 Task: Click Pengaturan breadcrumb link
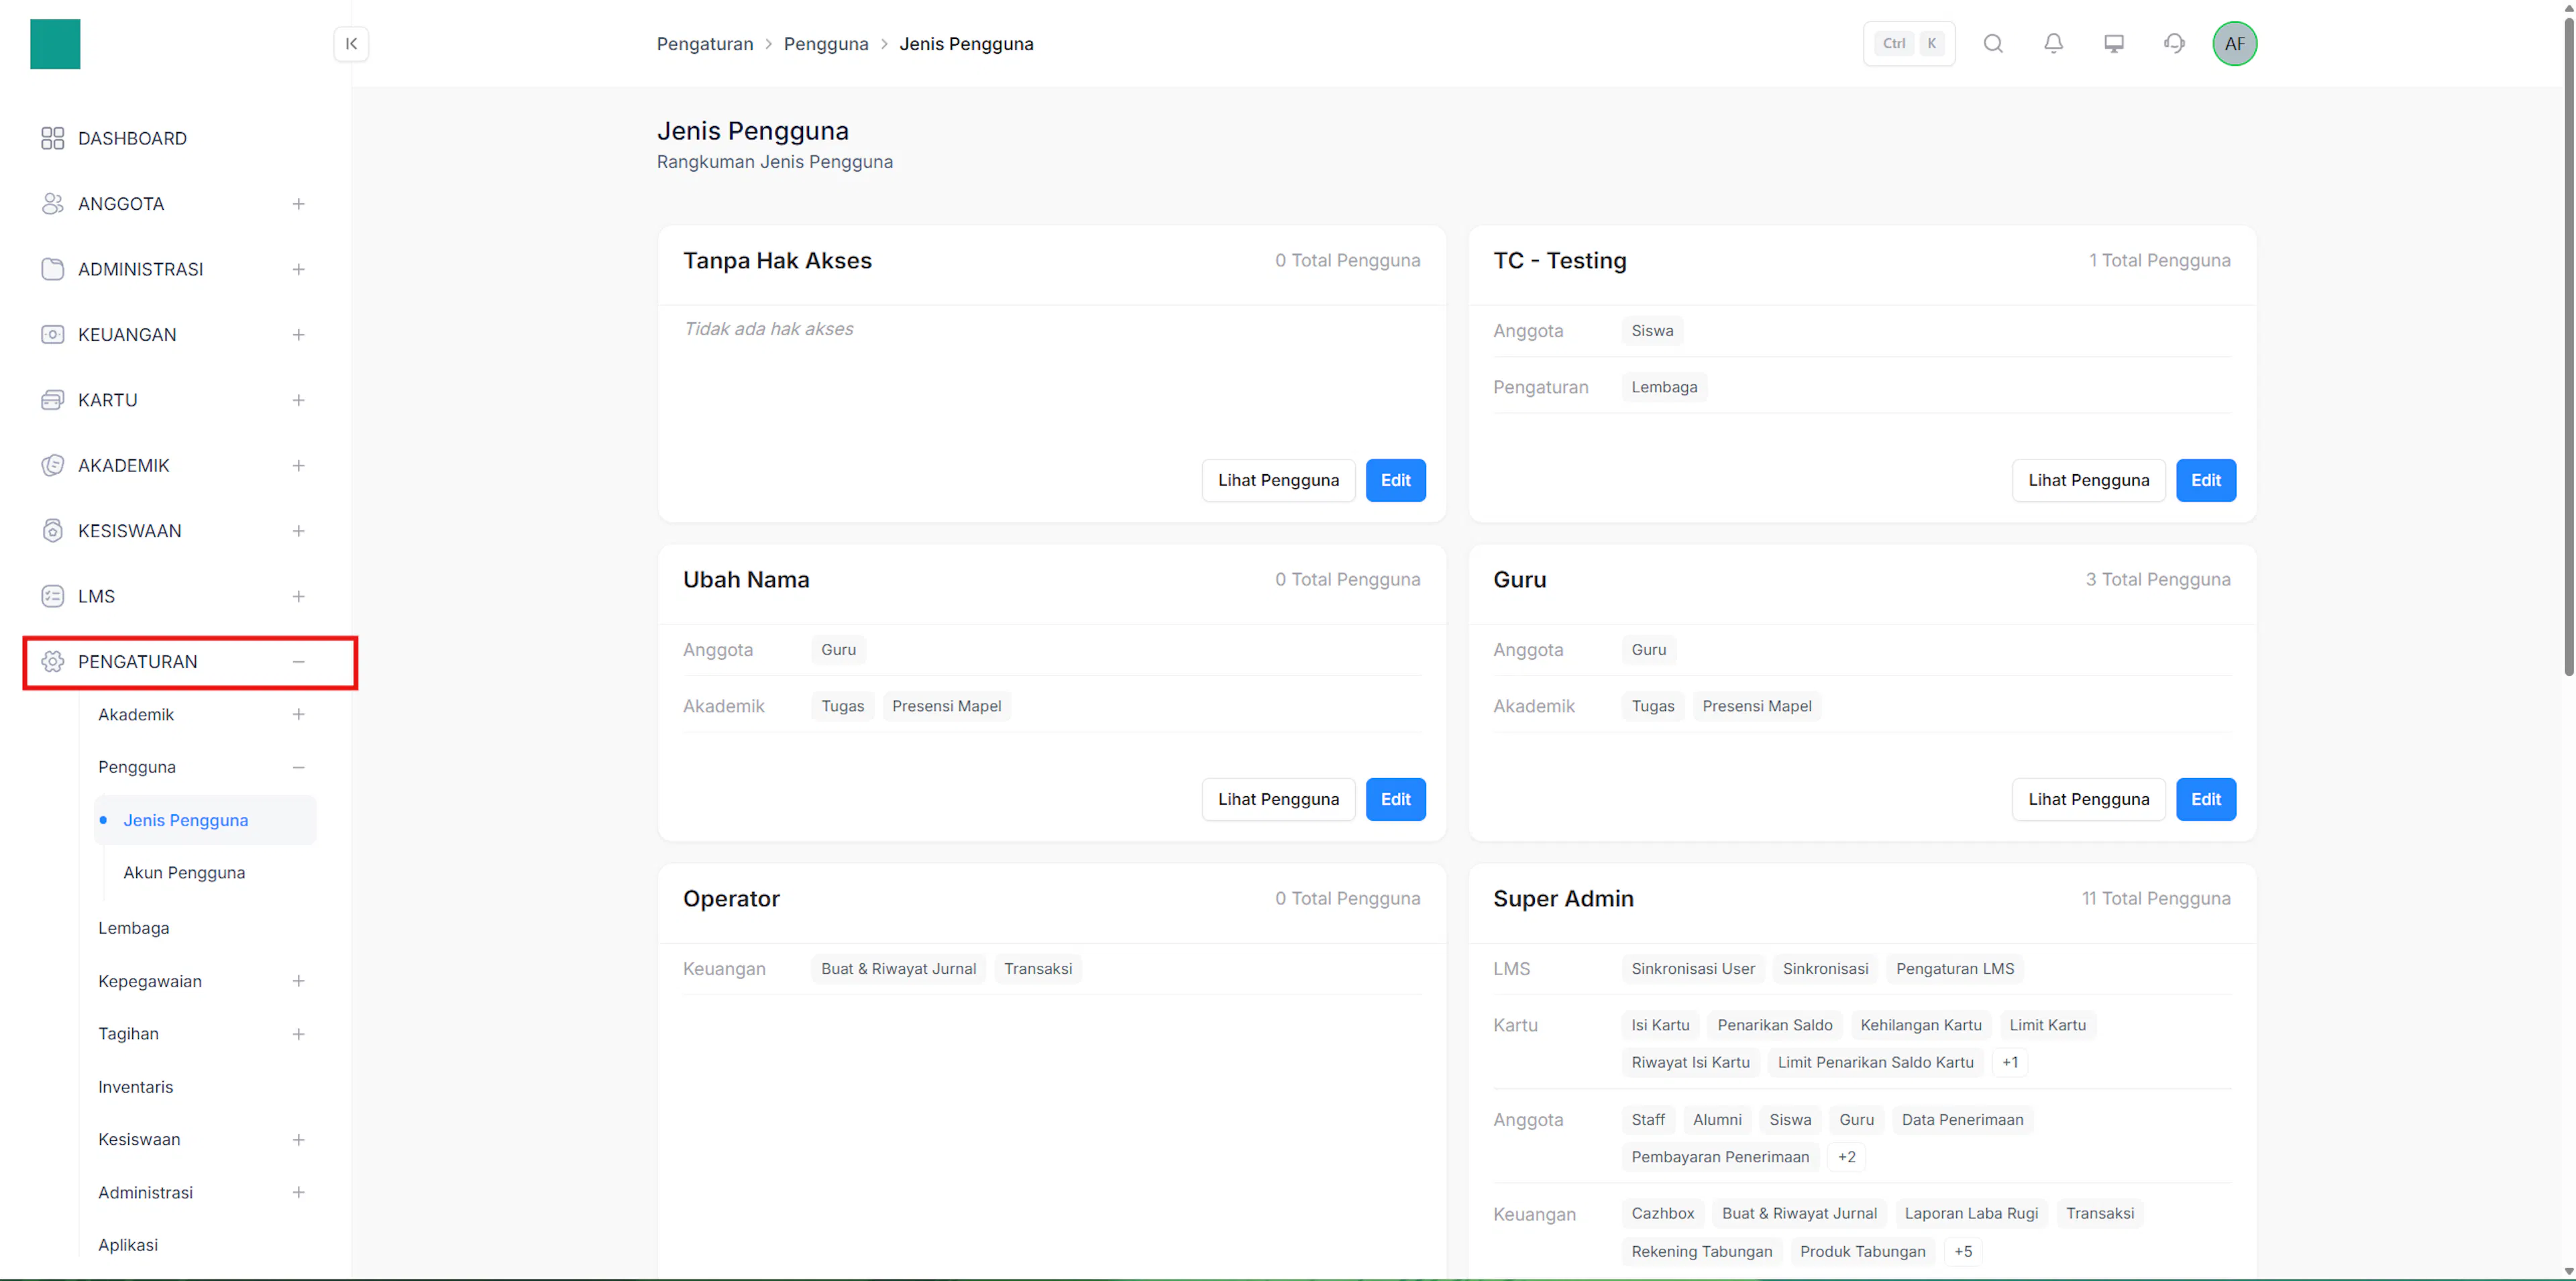705,44
